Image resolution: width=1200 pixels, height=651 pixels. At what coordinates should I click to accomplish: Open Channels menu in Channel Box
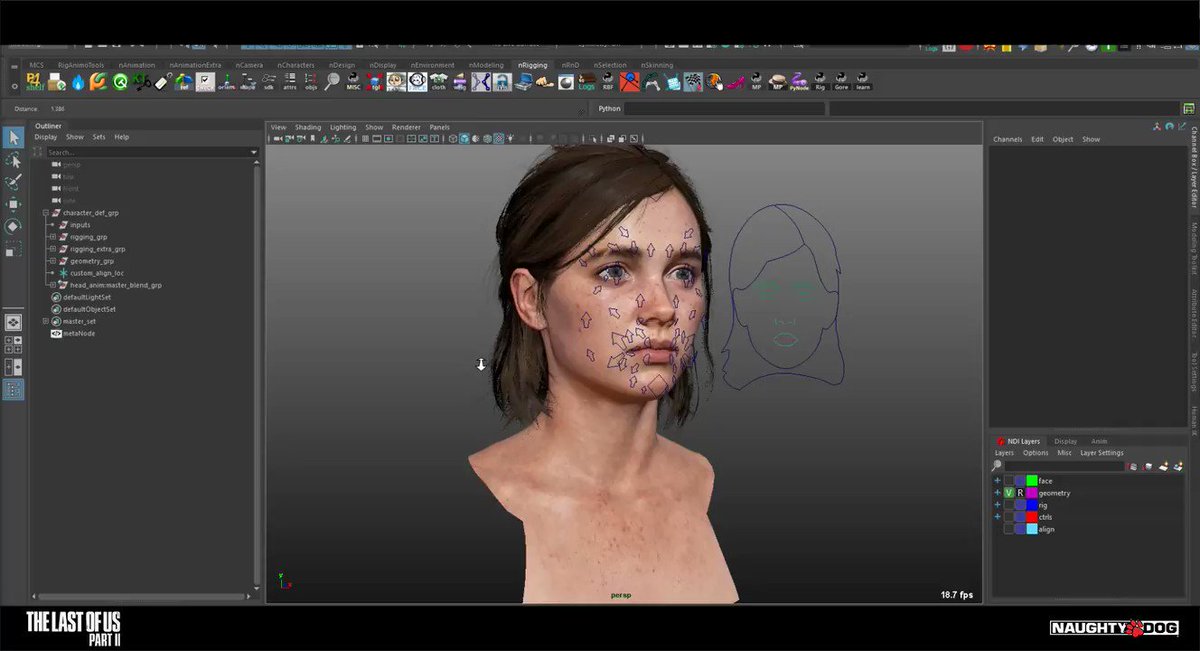(1008, 139)
